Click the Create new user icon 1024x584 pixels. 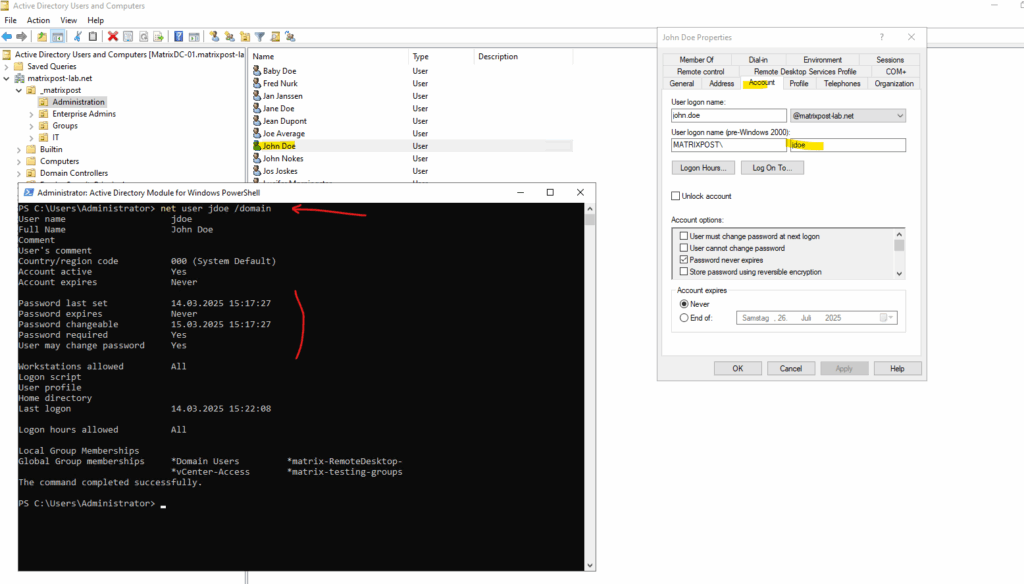pyautogui.click(x=214, y=37)
